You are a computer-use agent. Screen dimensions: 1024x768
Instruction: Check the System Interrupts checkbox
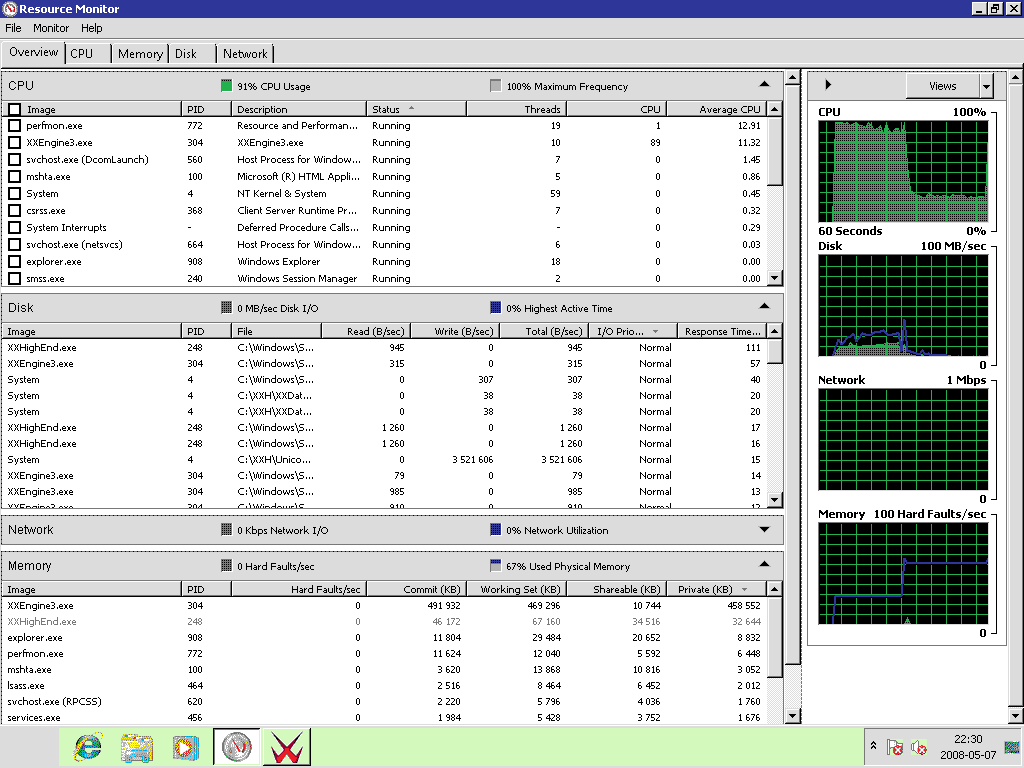[14, 227]
